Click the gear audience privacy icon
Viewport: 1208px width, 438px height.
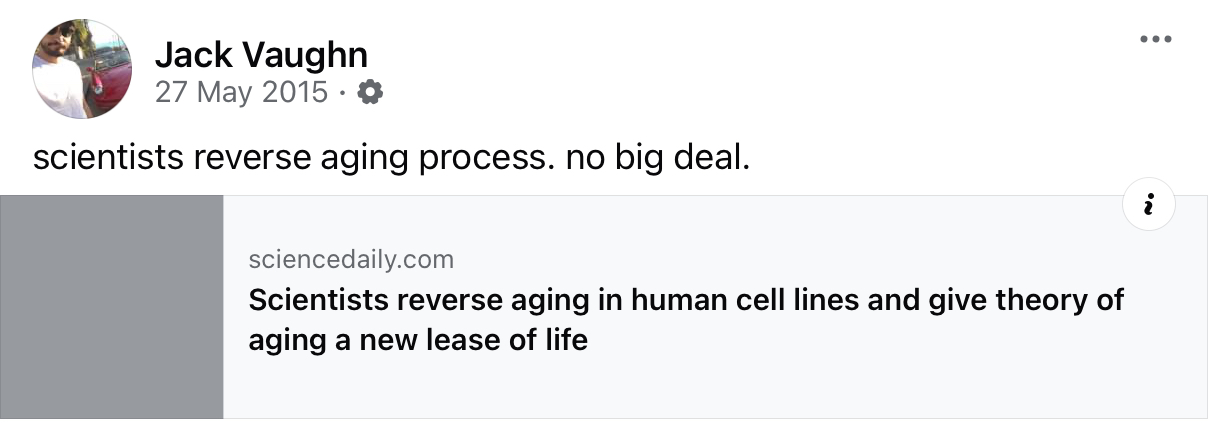370,93
